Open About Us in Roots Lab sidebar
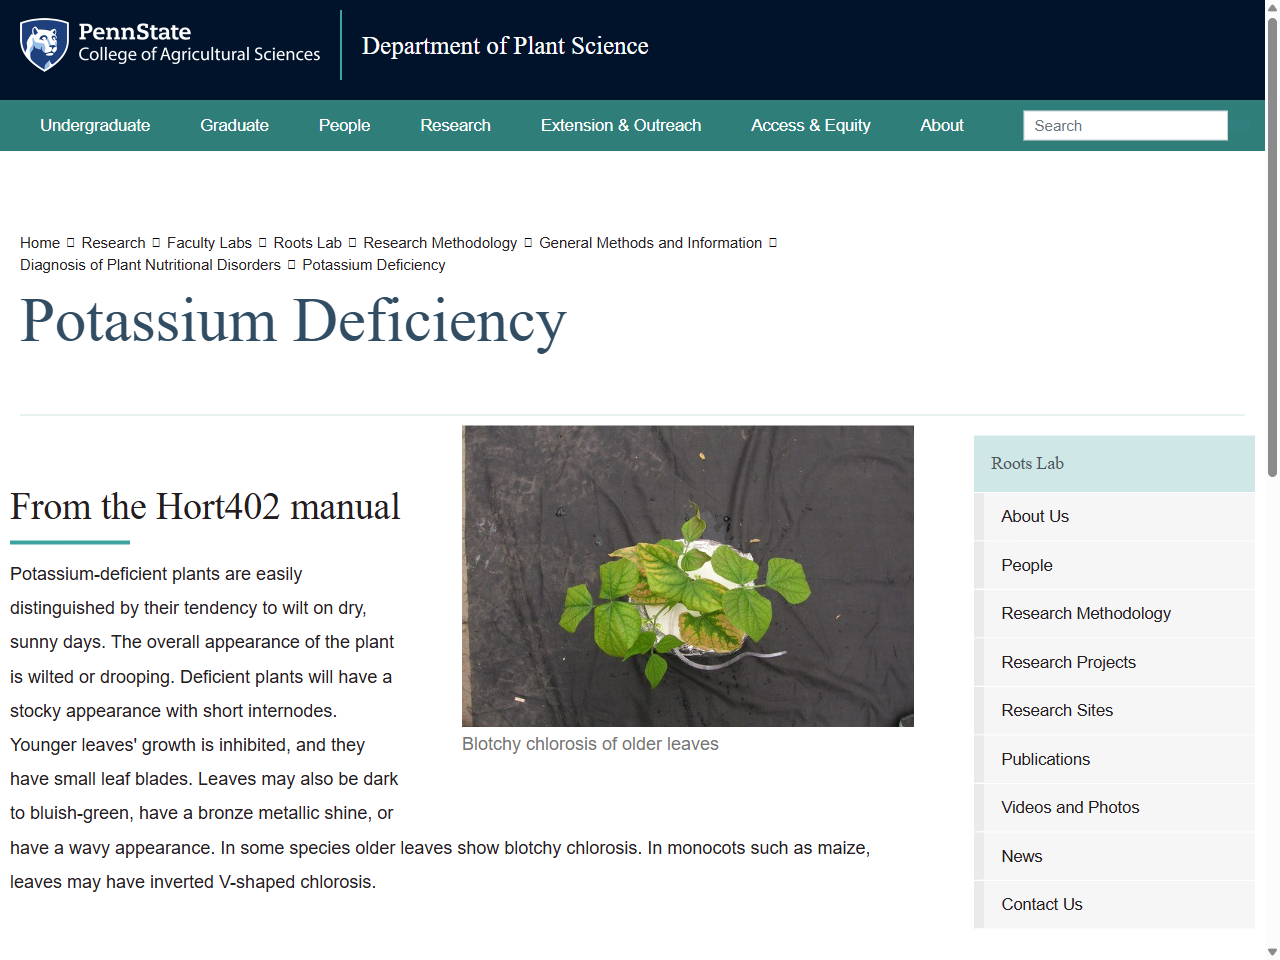Image resolution: width=1280 pixels, height=960 pixels. tap(1035, 516)
